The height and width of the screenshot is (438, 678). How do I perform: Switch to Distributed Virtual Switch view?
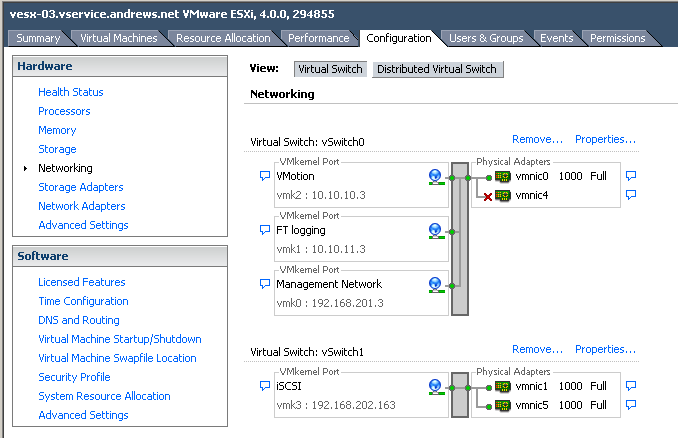click(437, 69)
